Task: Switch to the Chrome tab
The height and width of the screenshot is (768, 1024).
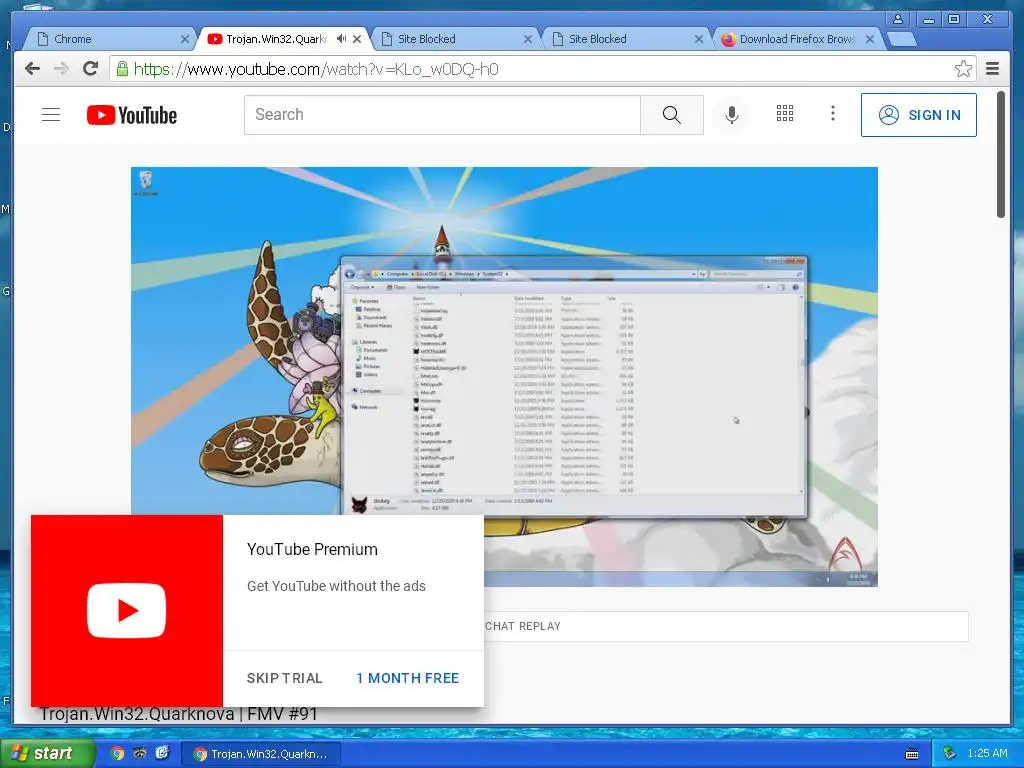Action: [x=108, y=39]
